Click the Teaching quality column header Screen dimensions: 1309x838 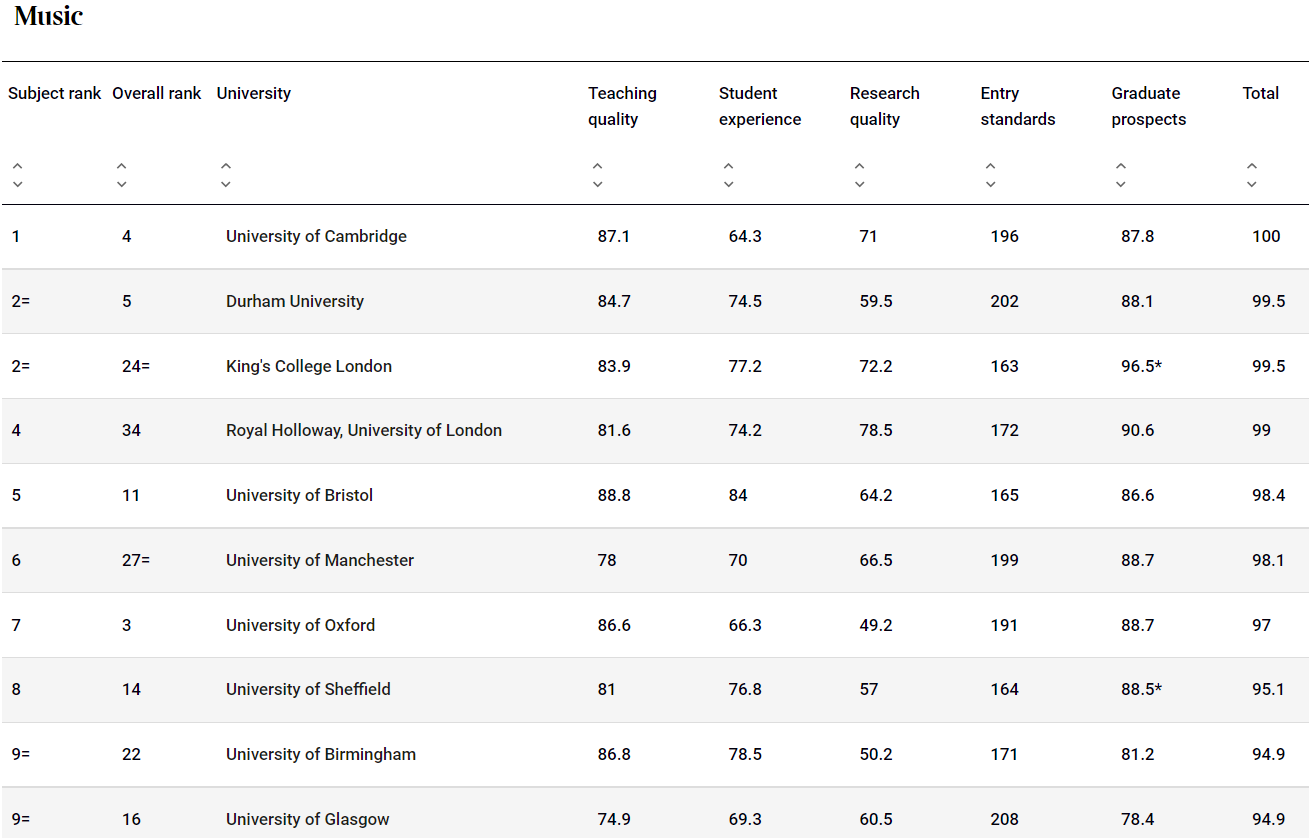pos(622,106)
